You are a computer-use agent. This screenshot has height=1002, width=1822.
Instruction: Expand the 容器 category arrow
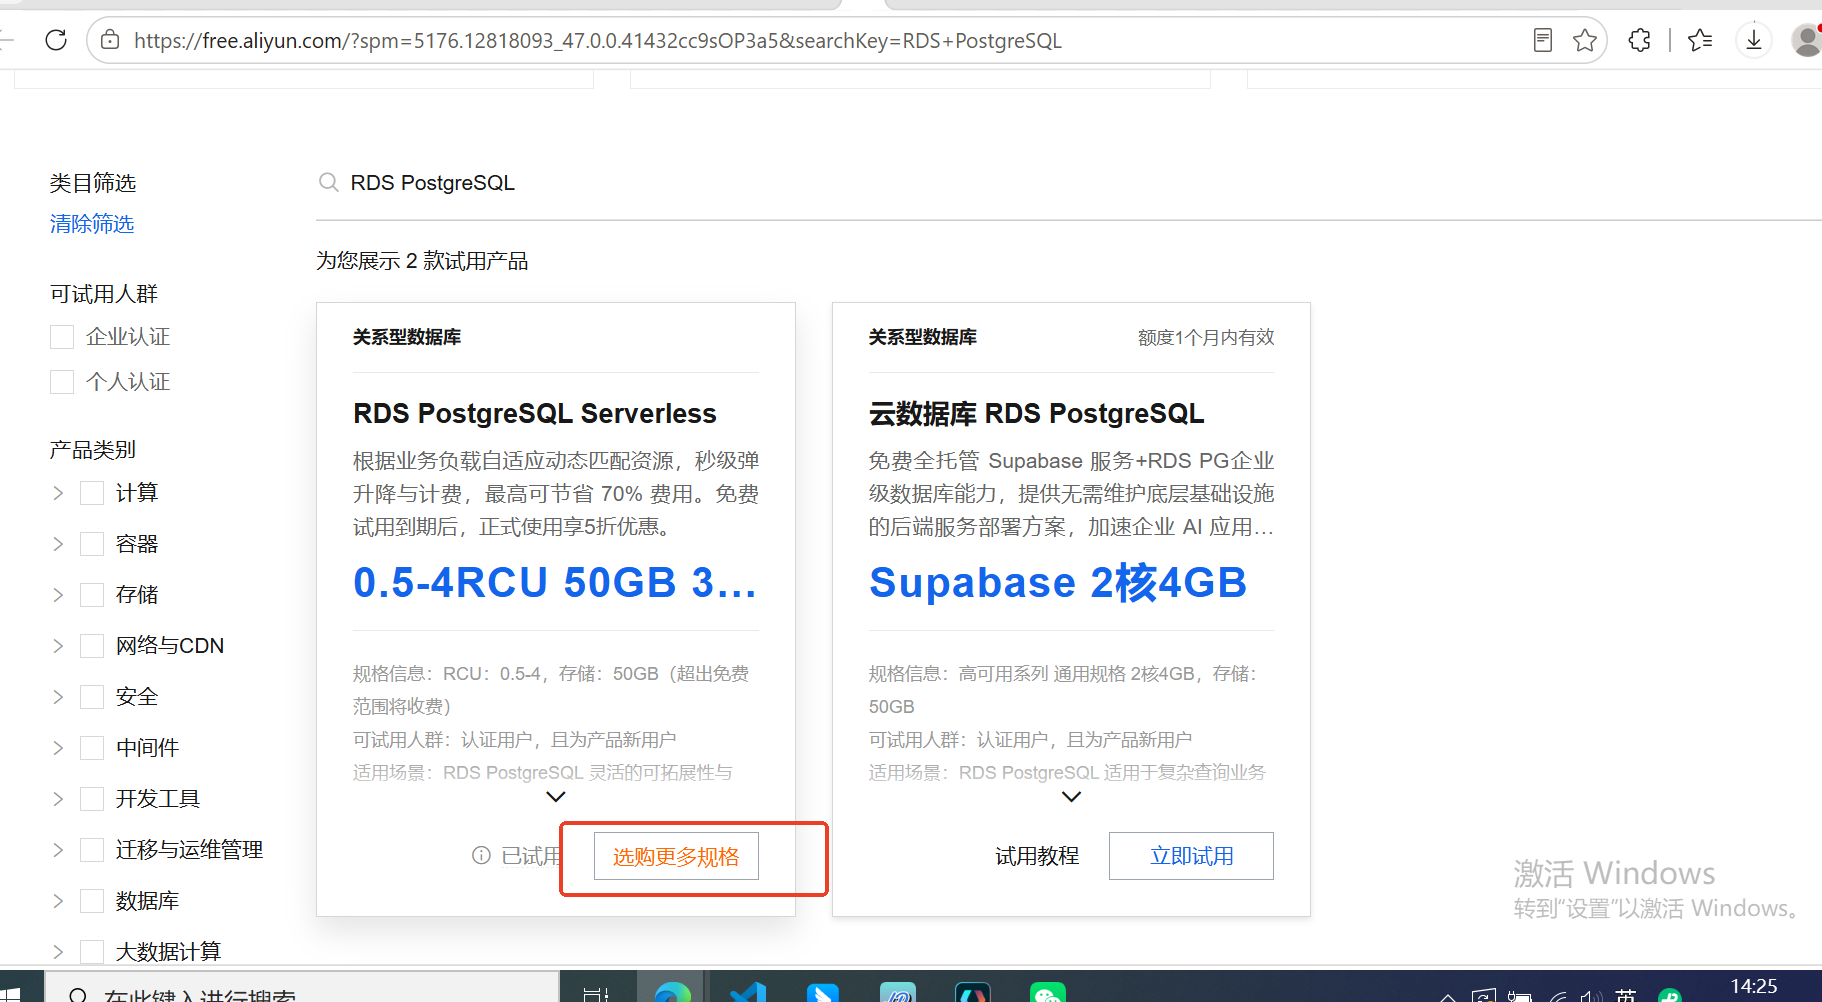(58, 544)
